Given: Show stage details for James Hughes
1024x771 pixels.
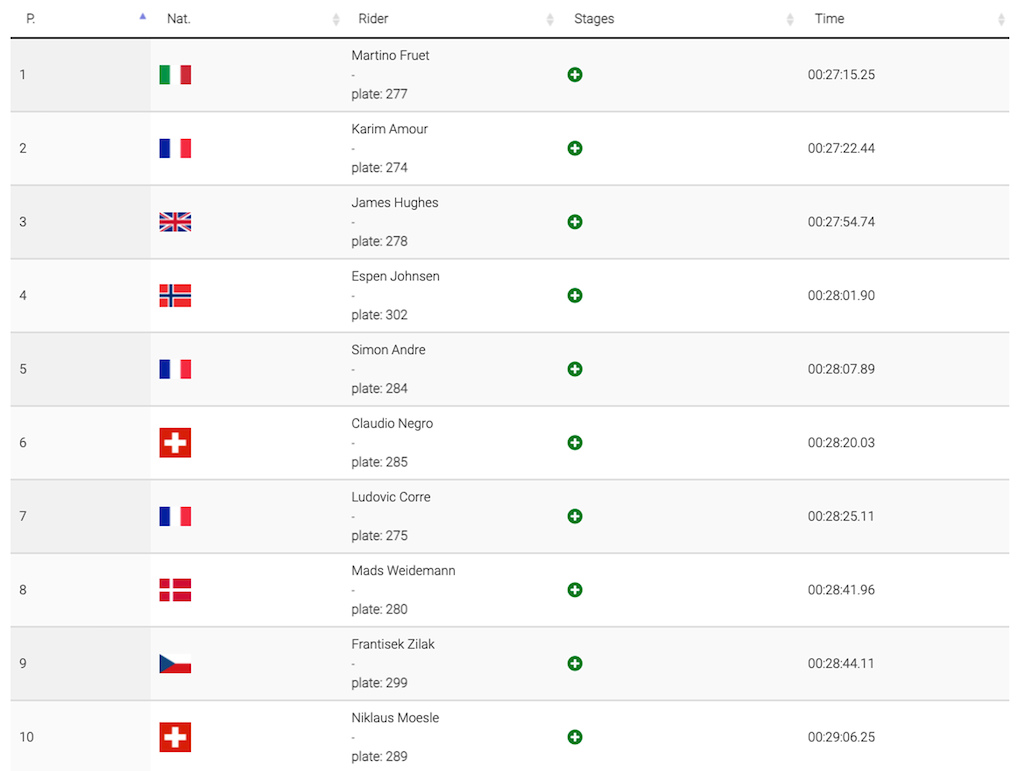Looking at the screenshot, I should coord(575,222).
